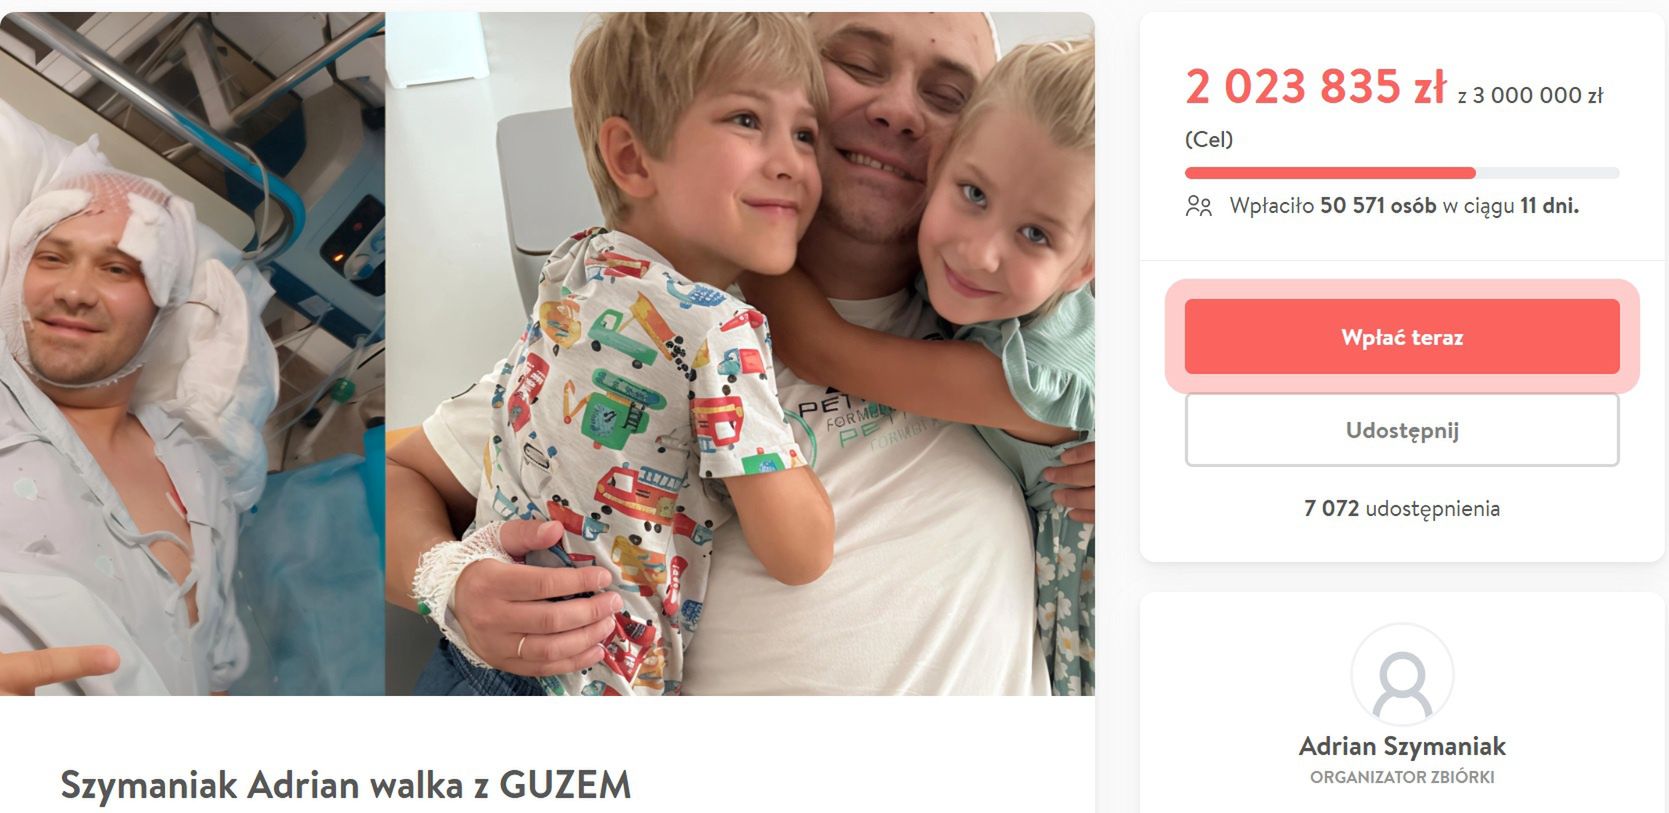Click the fundraising progress bar

pos(1401,173)
